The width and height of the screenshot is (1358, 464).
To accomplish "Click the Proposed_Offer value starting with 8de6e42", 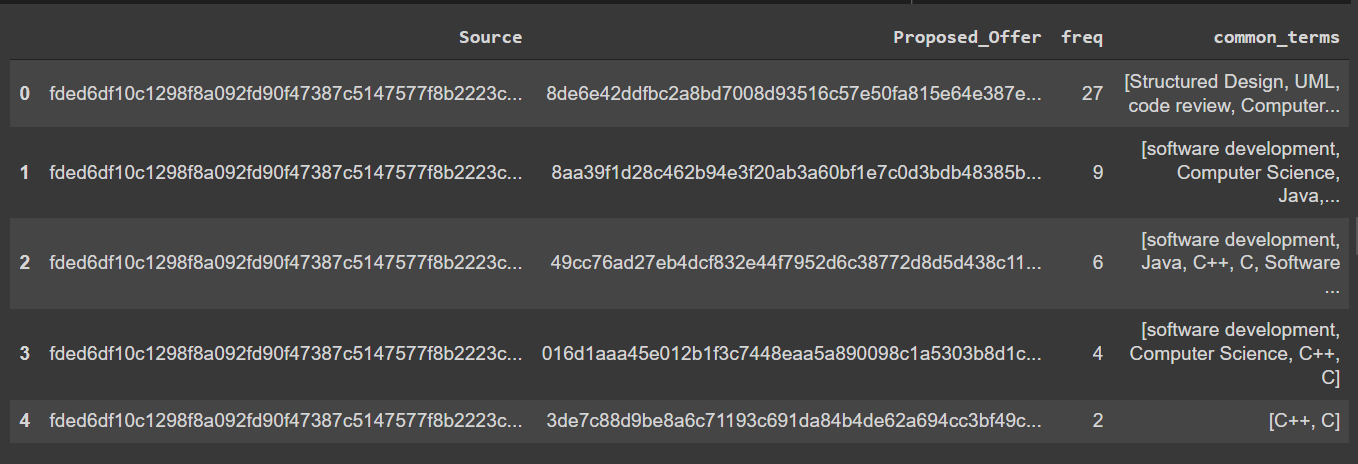I will point(794,93).
